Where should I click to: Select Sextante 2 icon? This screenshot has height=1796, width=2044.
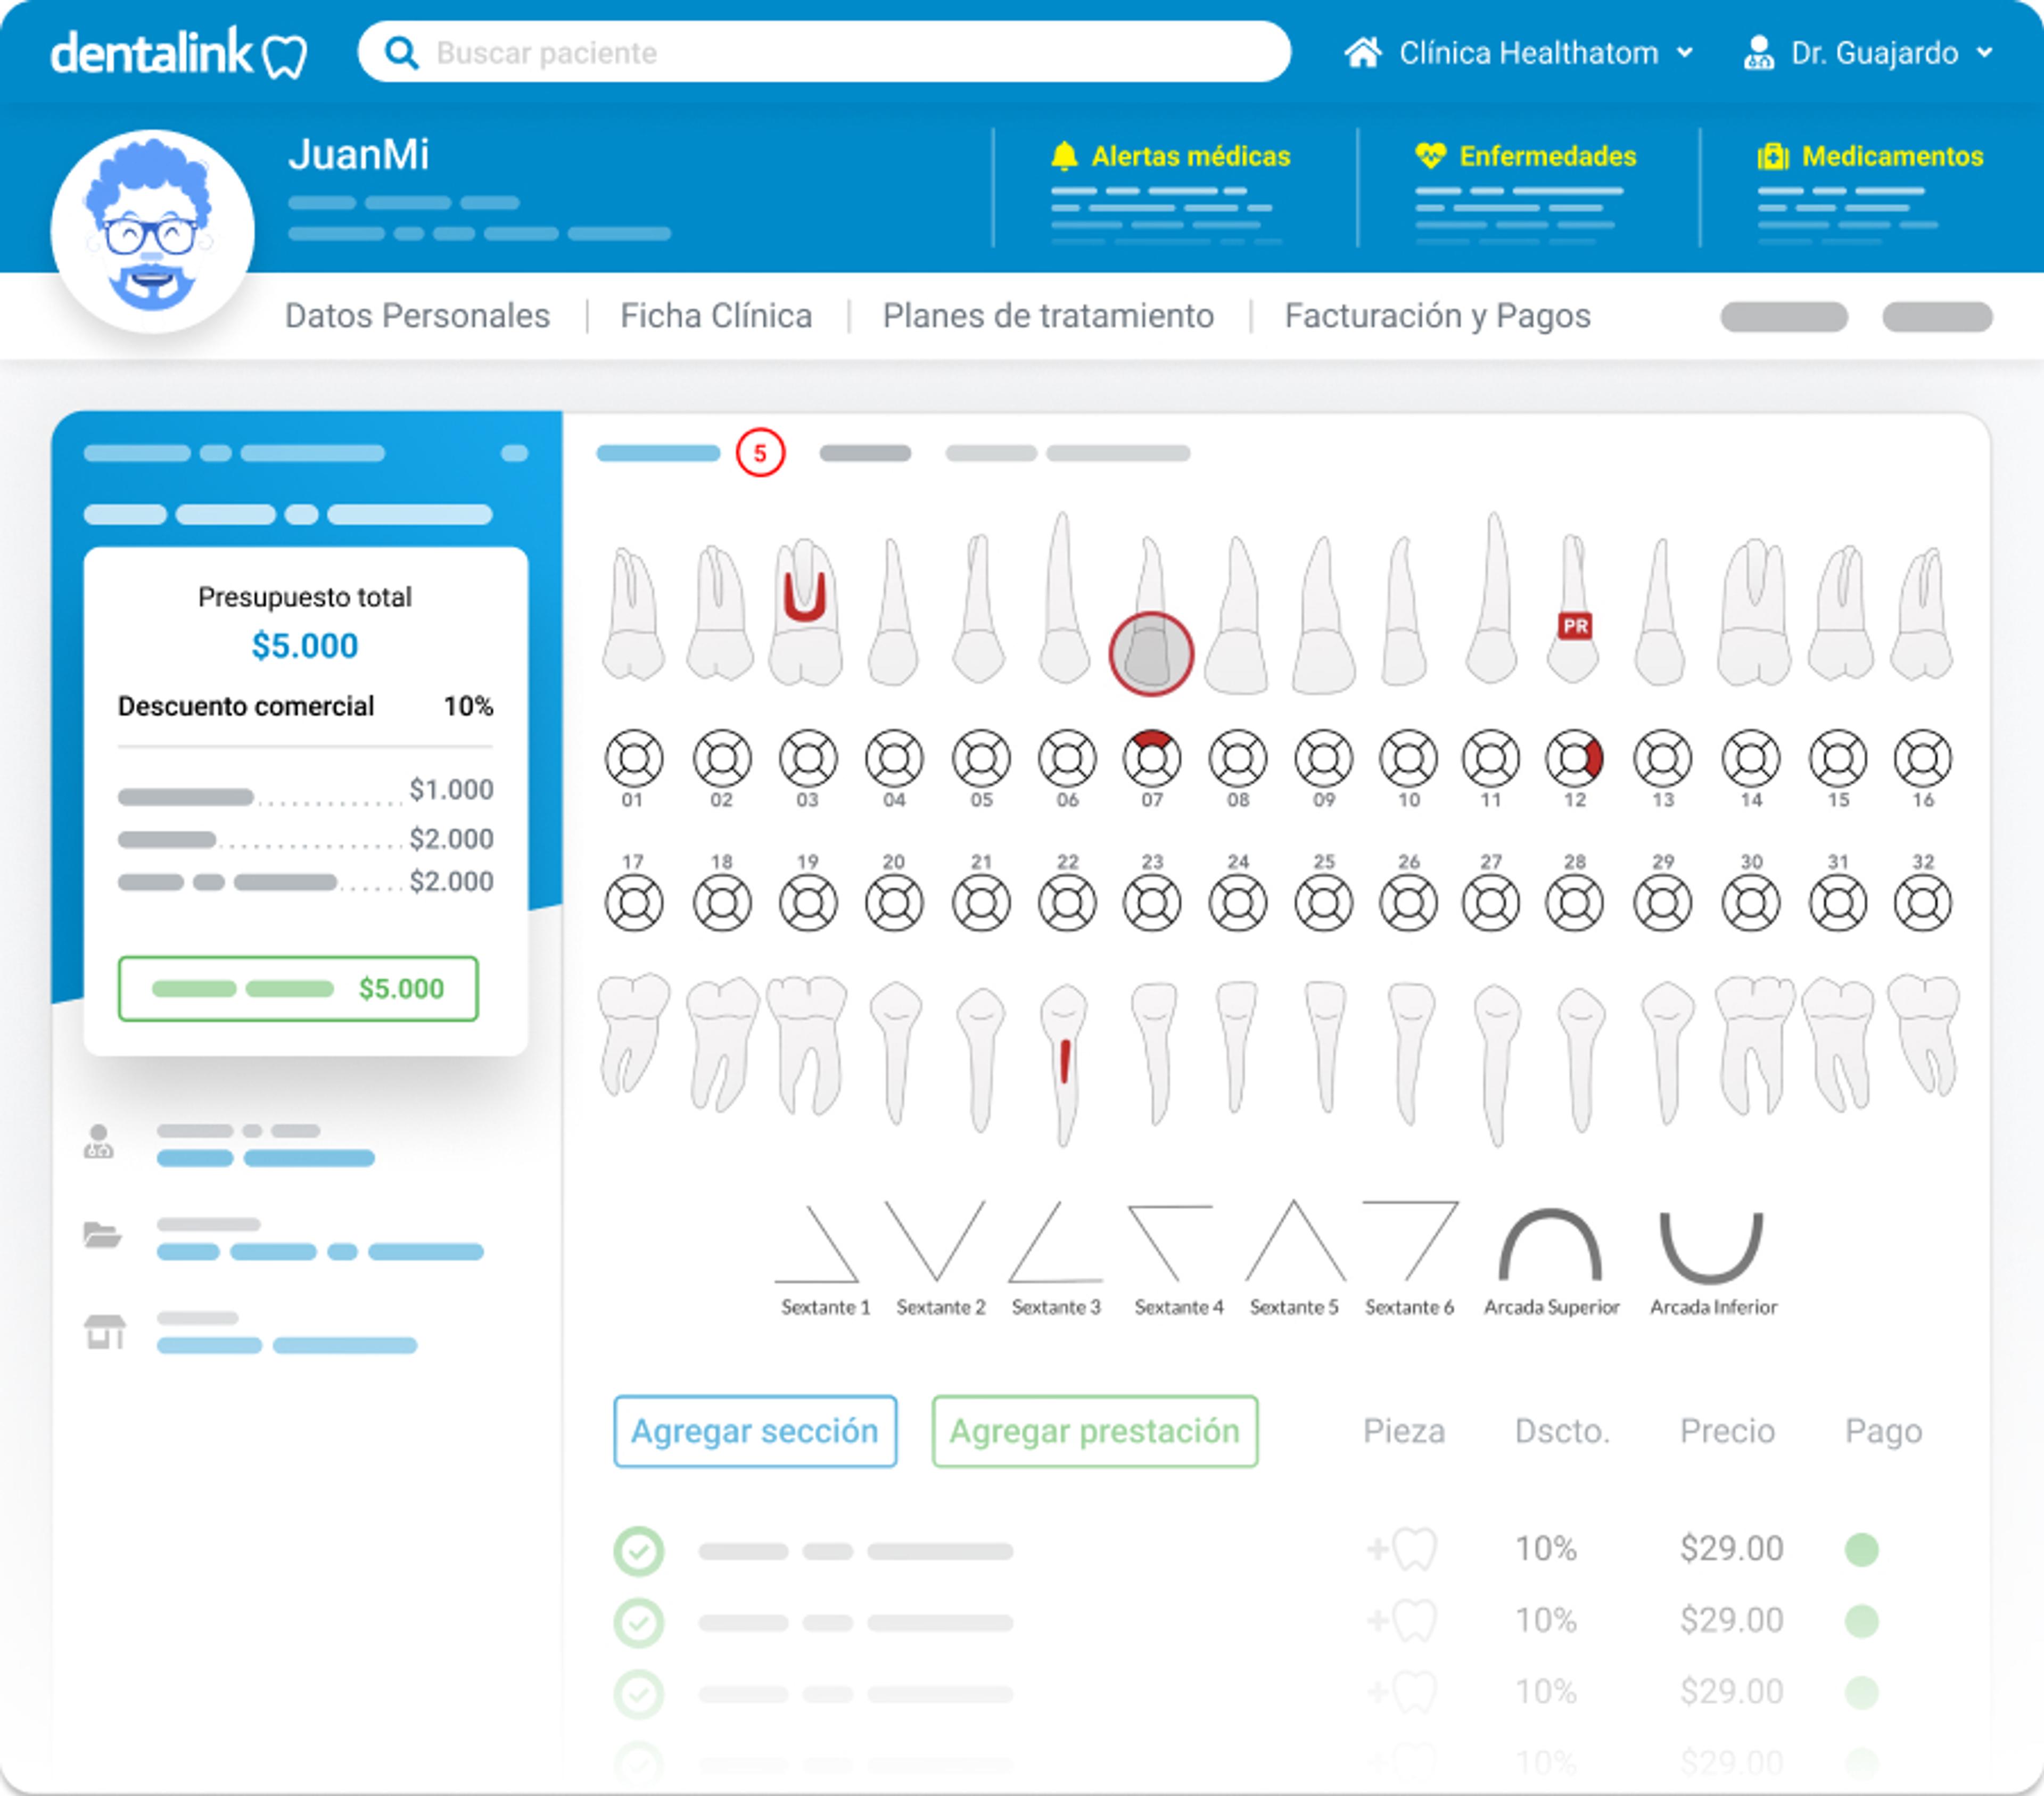pos(936,1241)
